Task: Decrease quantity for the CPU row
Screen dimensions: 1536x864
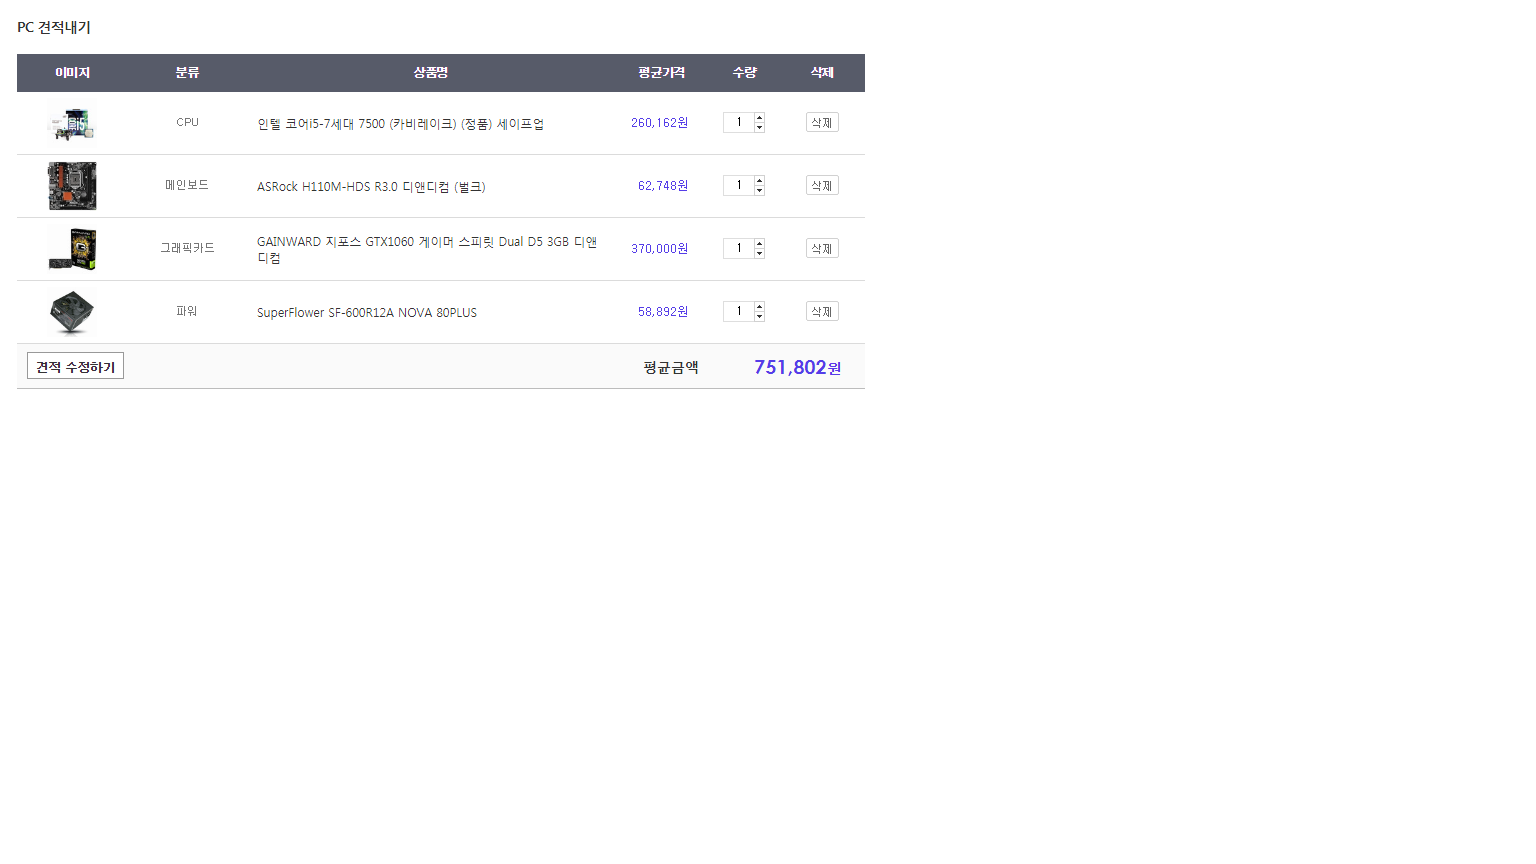Action: click(x=759, y=127)
